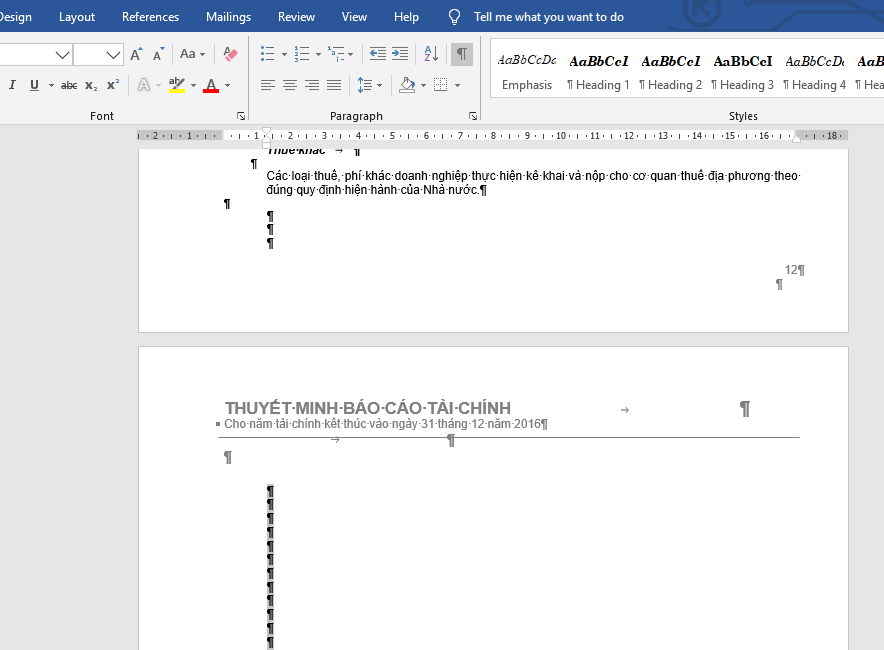Viewport: 884px width, 650px height.
Task: Toggle Show/Hide paragraph marks button
Action: pos(462,54)
